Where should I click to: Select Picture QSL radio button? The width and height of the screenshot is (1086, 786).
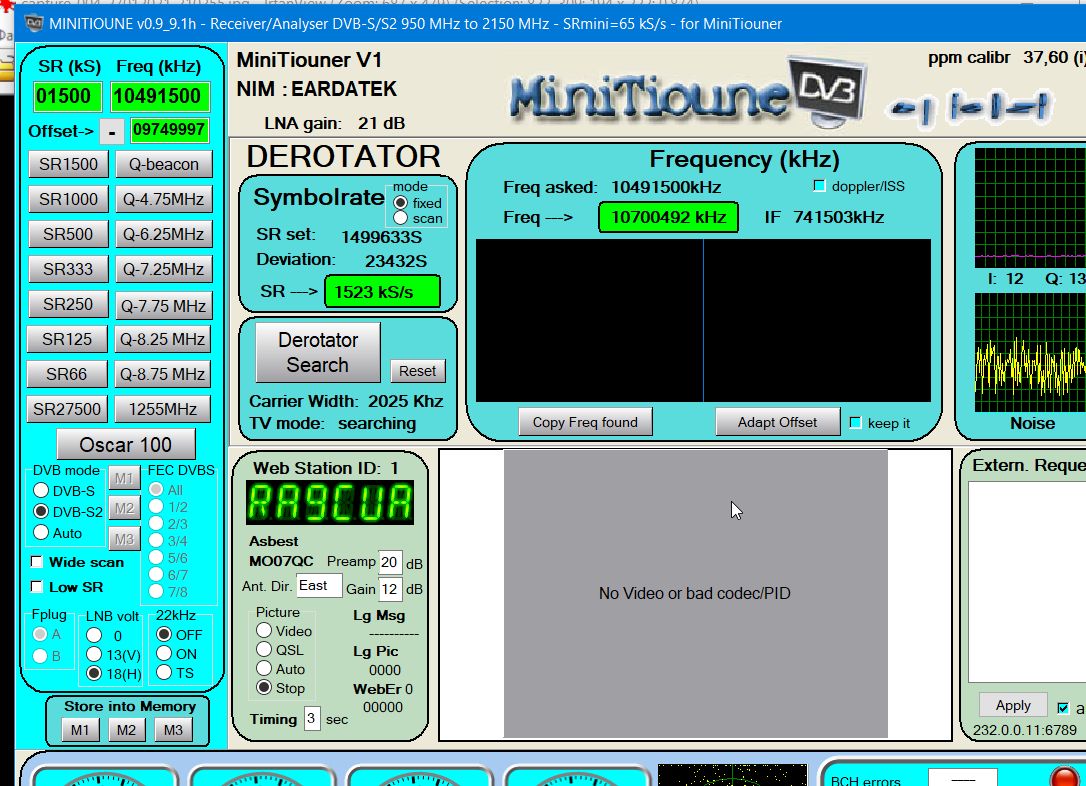[x=264, y=650]
